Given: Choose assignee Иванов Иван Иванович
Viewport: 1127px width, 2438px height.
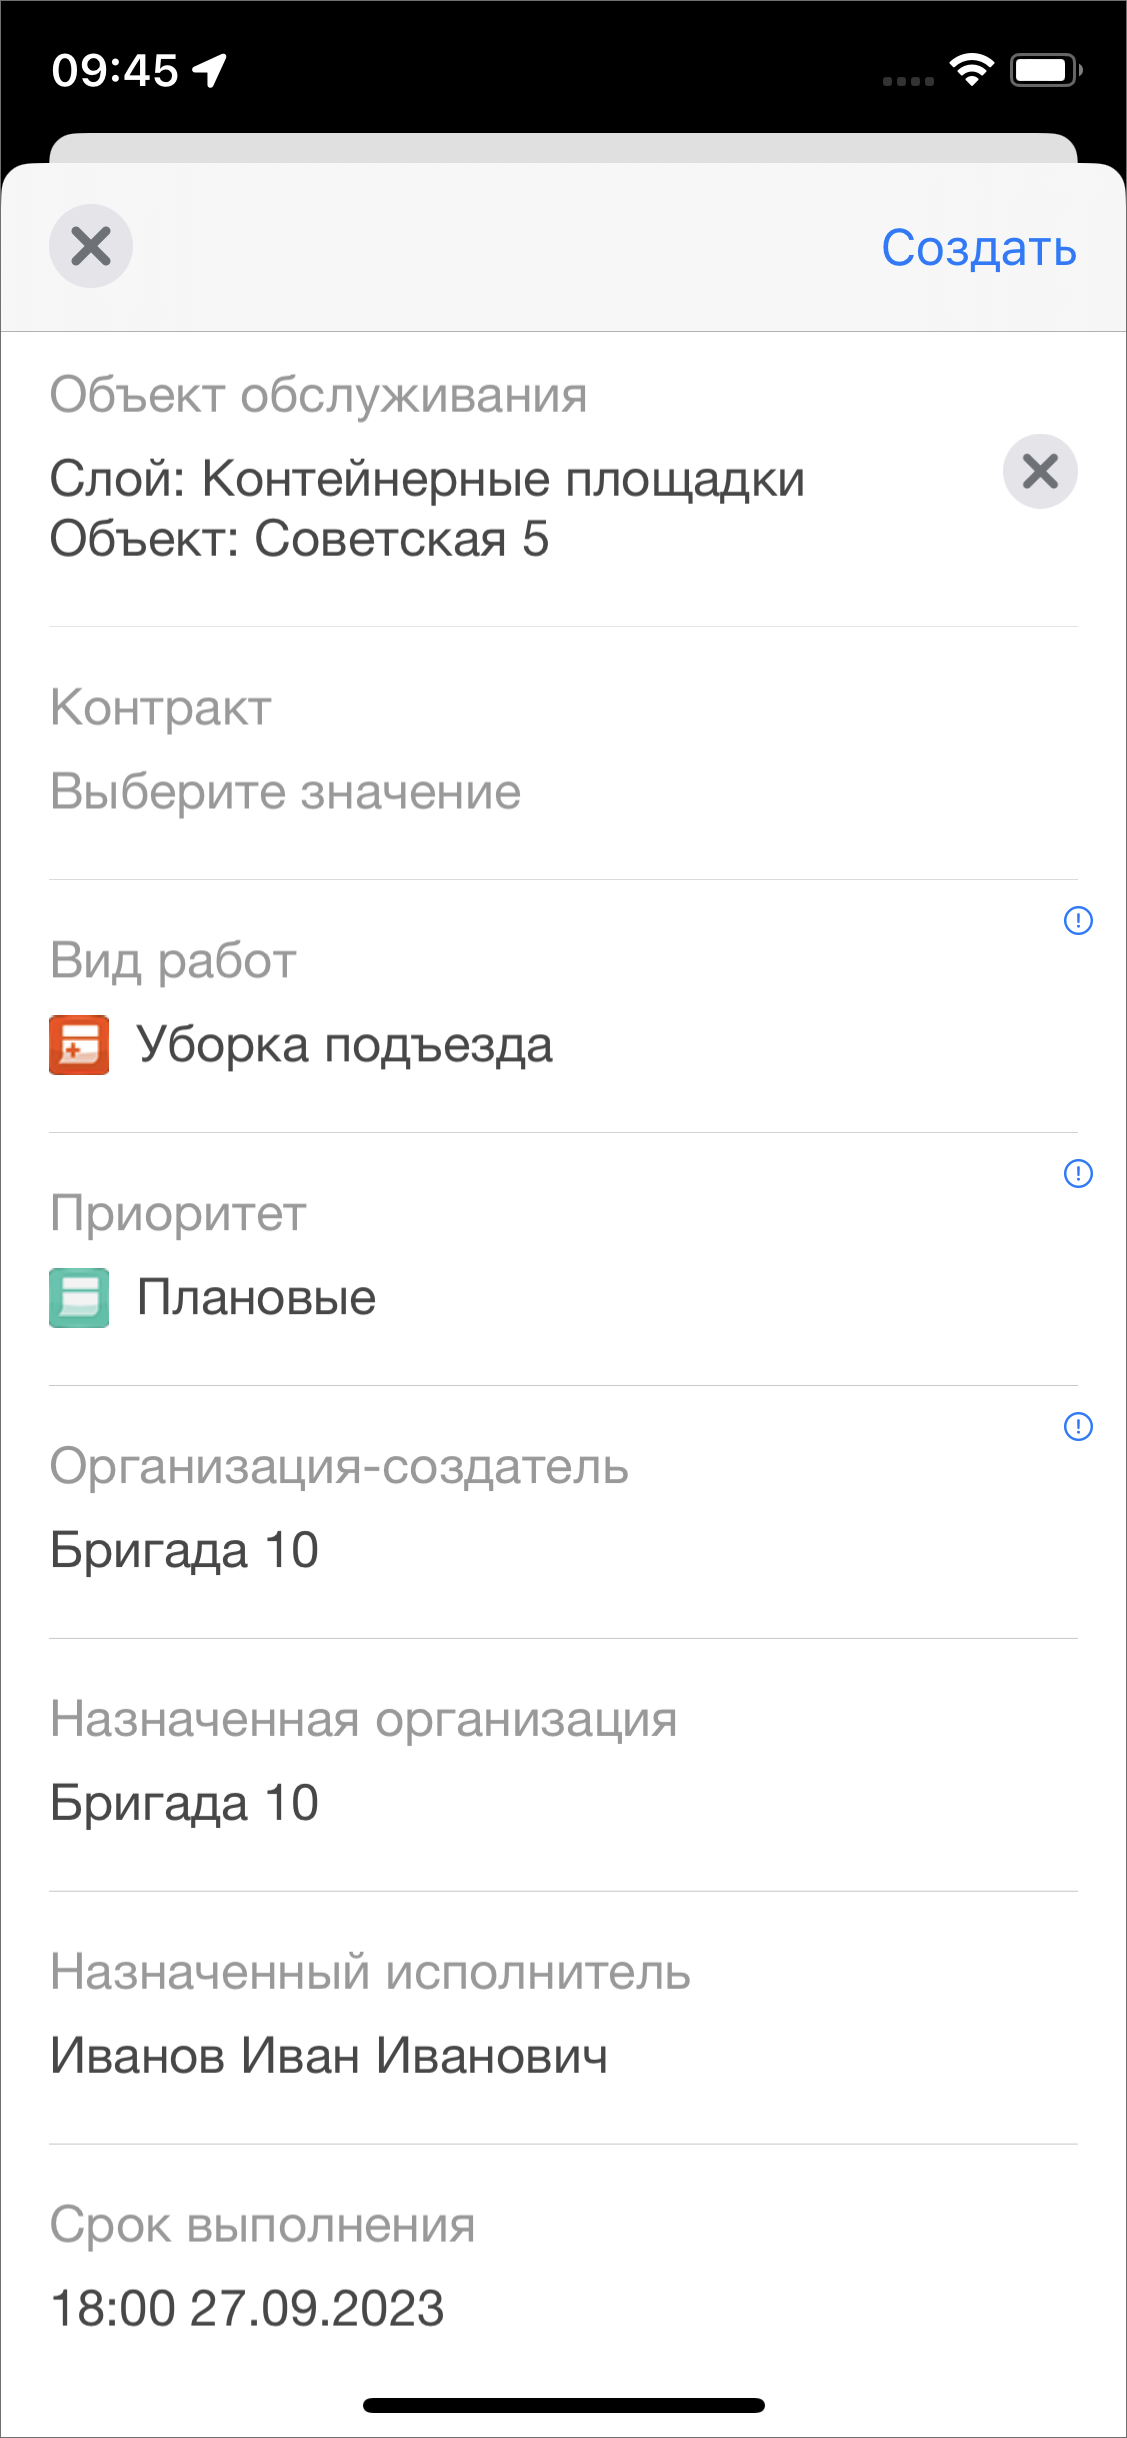Looking at the screenshot, I should 329,2057.
